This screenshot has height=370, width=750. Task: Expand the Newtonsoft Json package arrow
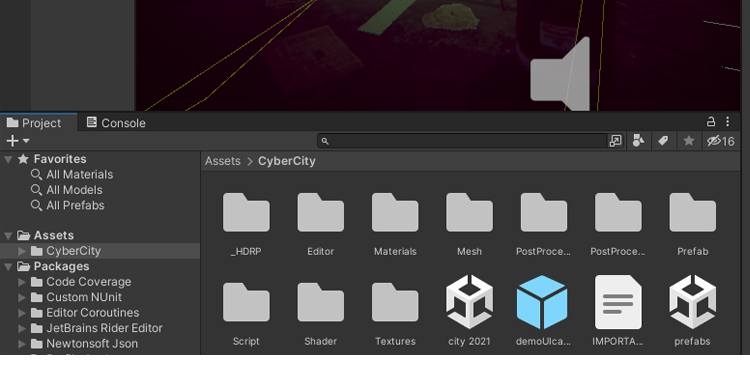click(22, 343)
